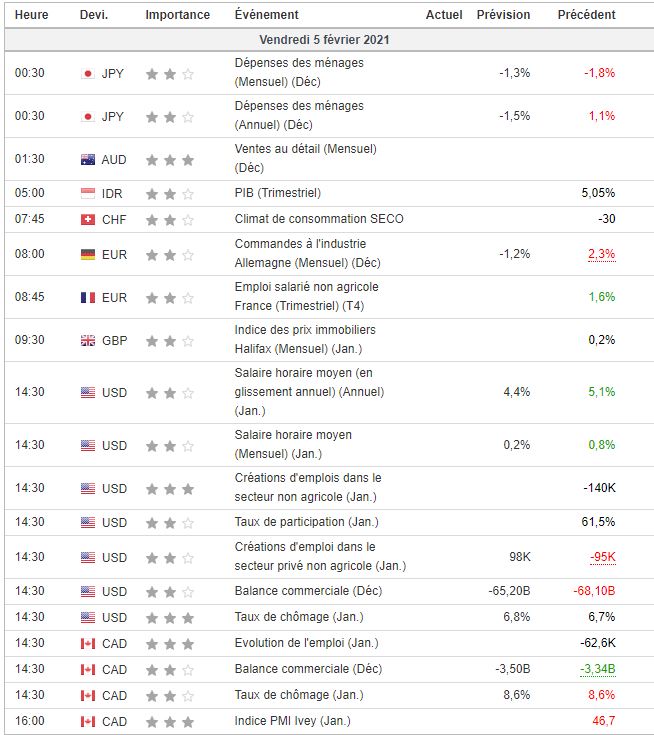Viewport: 654px width, 735px height.
Task: Click the Swiss flag icon next to CHF
Action: pos(87,219)
